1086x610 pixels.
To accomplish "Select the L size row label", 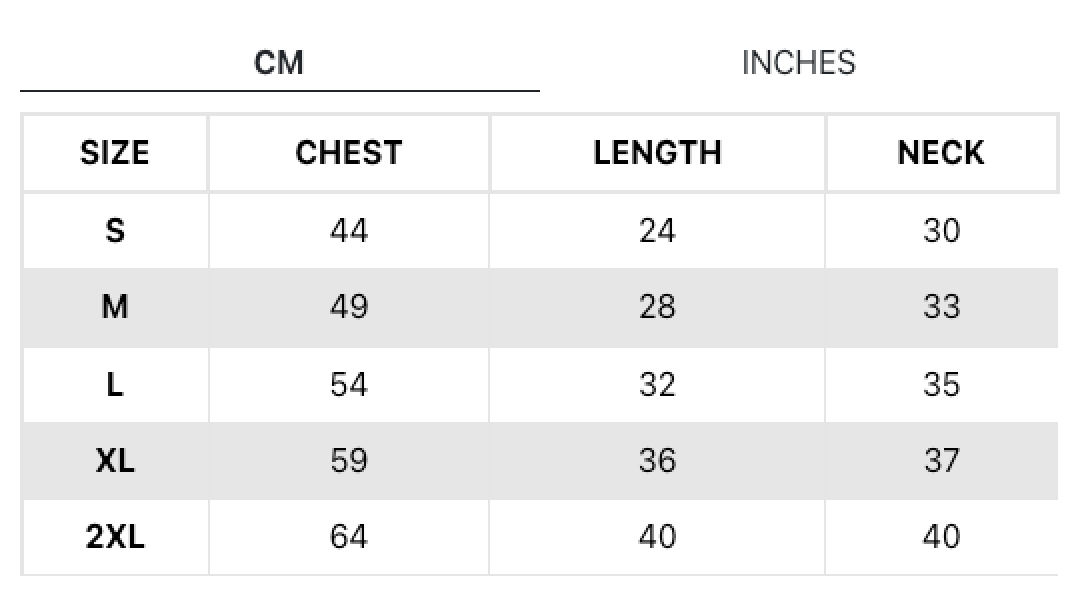I will point(115,384).
